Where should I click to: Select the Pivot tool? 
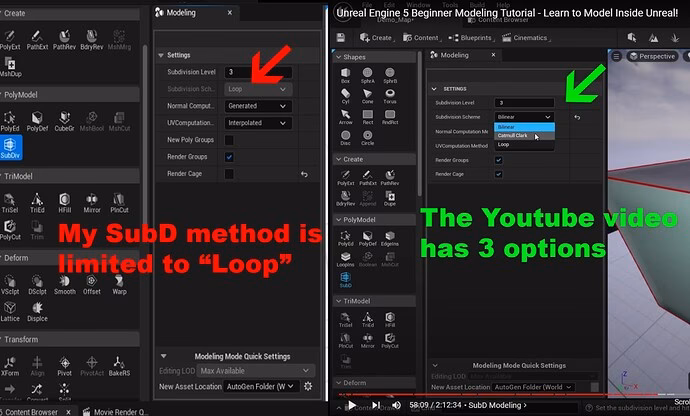tap(64, 366)
